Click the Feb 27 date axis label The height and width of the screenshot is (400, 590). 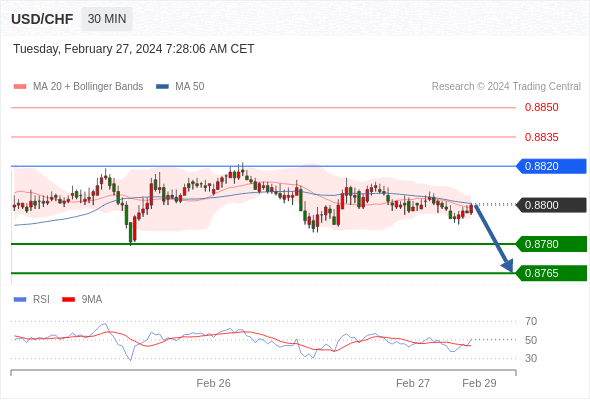tap(413, 383)
